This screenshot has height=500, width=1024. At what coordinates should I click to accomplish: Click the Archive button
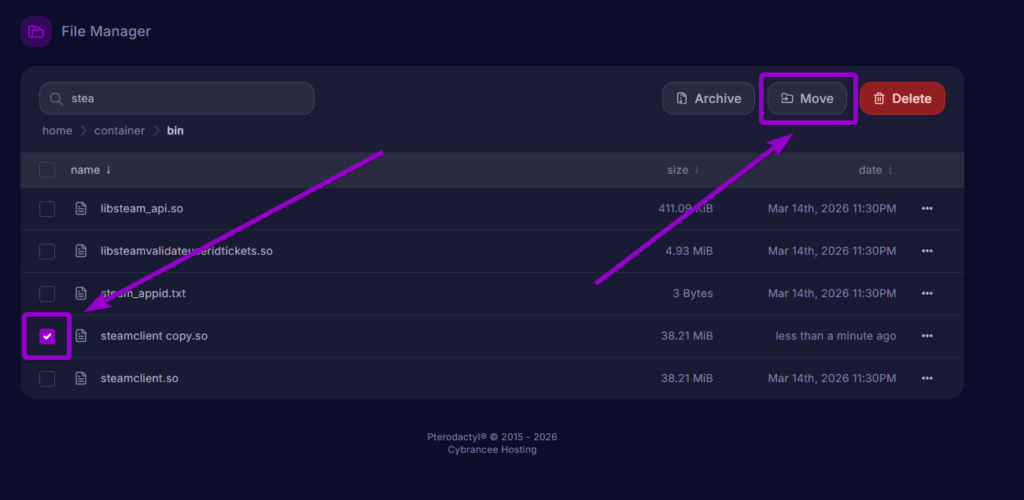coord(709,99)
